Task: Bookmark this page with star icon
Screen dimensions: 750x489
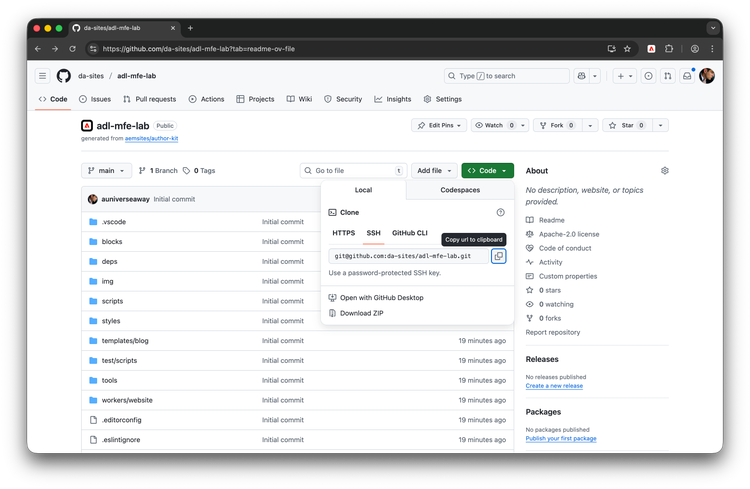Action: coord(627,48)
